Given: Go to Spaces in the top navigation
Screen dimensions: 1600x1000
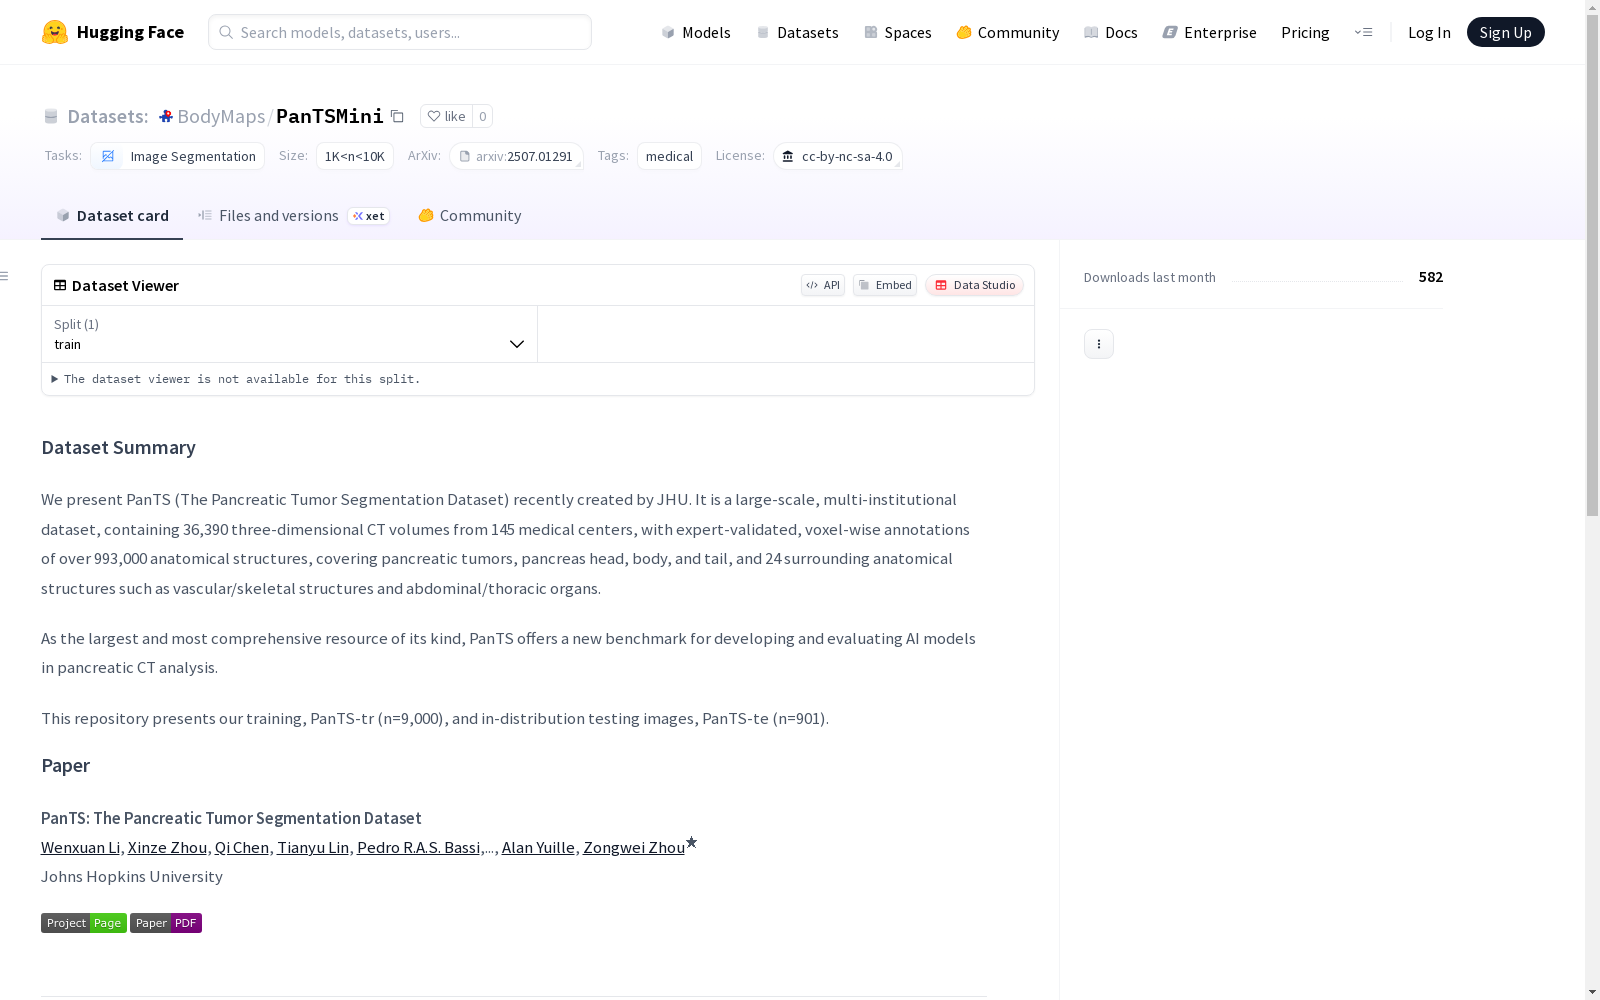Looking at the screenshot, I should (x=898, y=32).
